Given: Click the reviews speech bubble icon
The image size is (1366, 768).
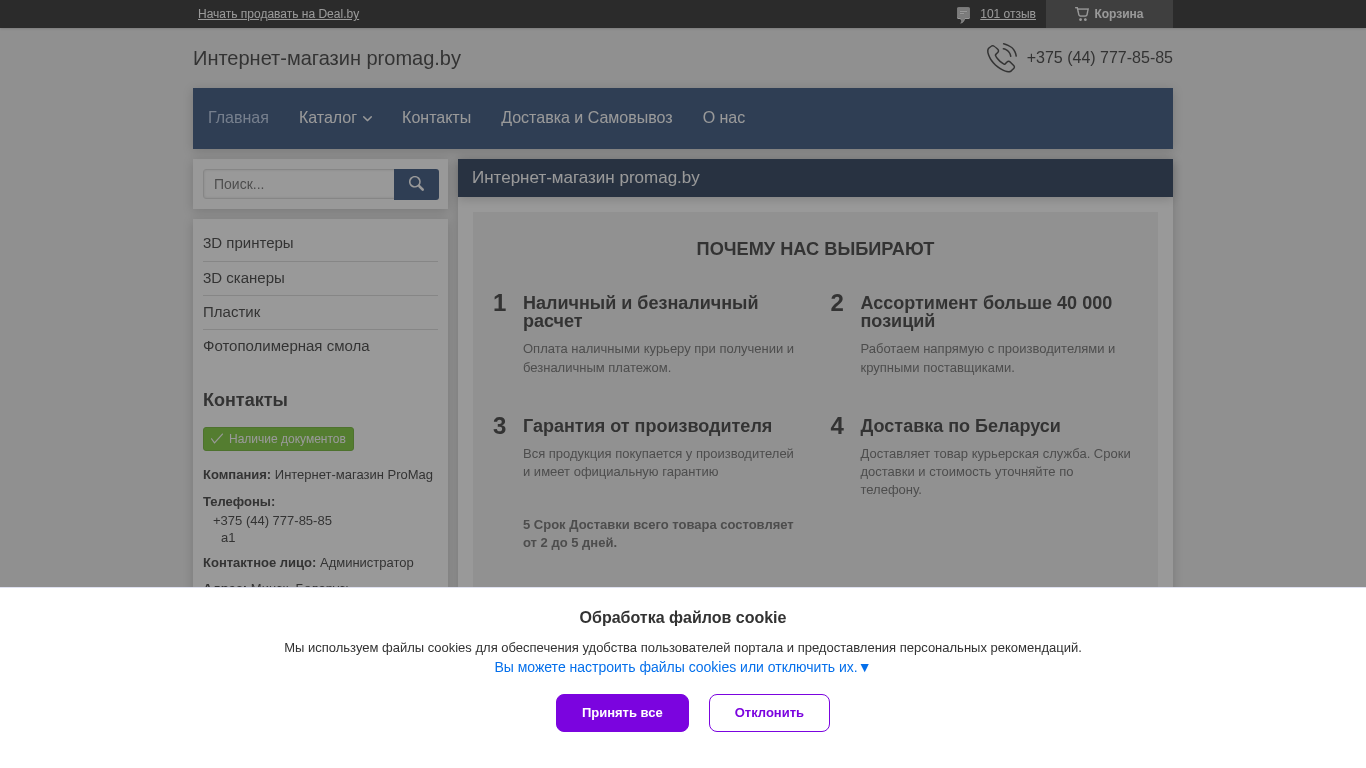Looking at the screenshot, I should 963,14.
